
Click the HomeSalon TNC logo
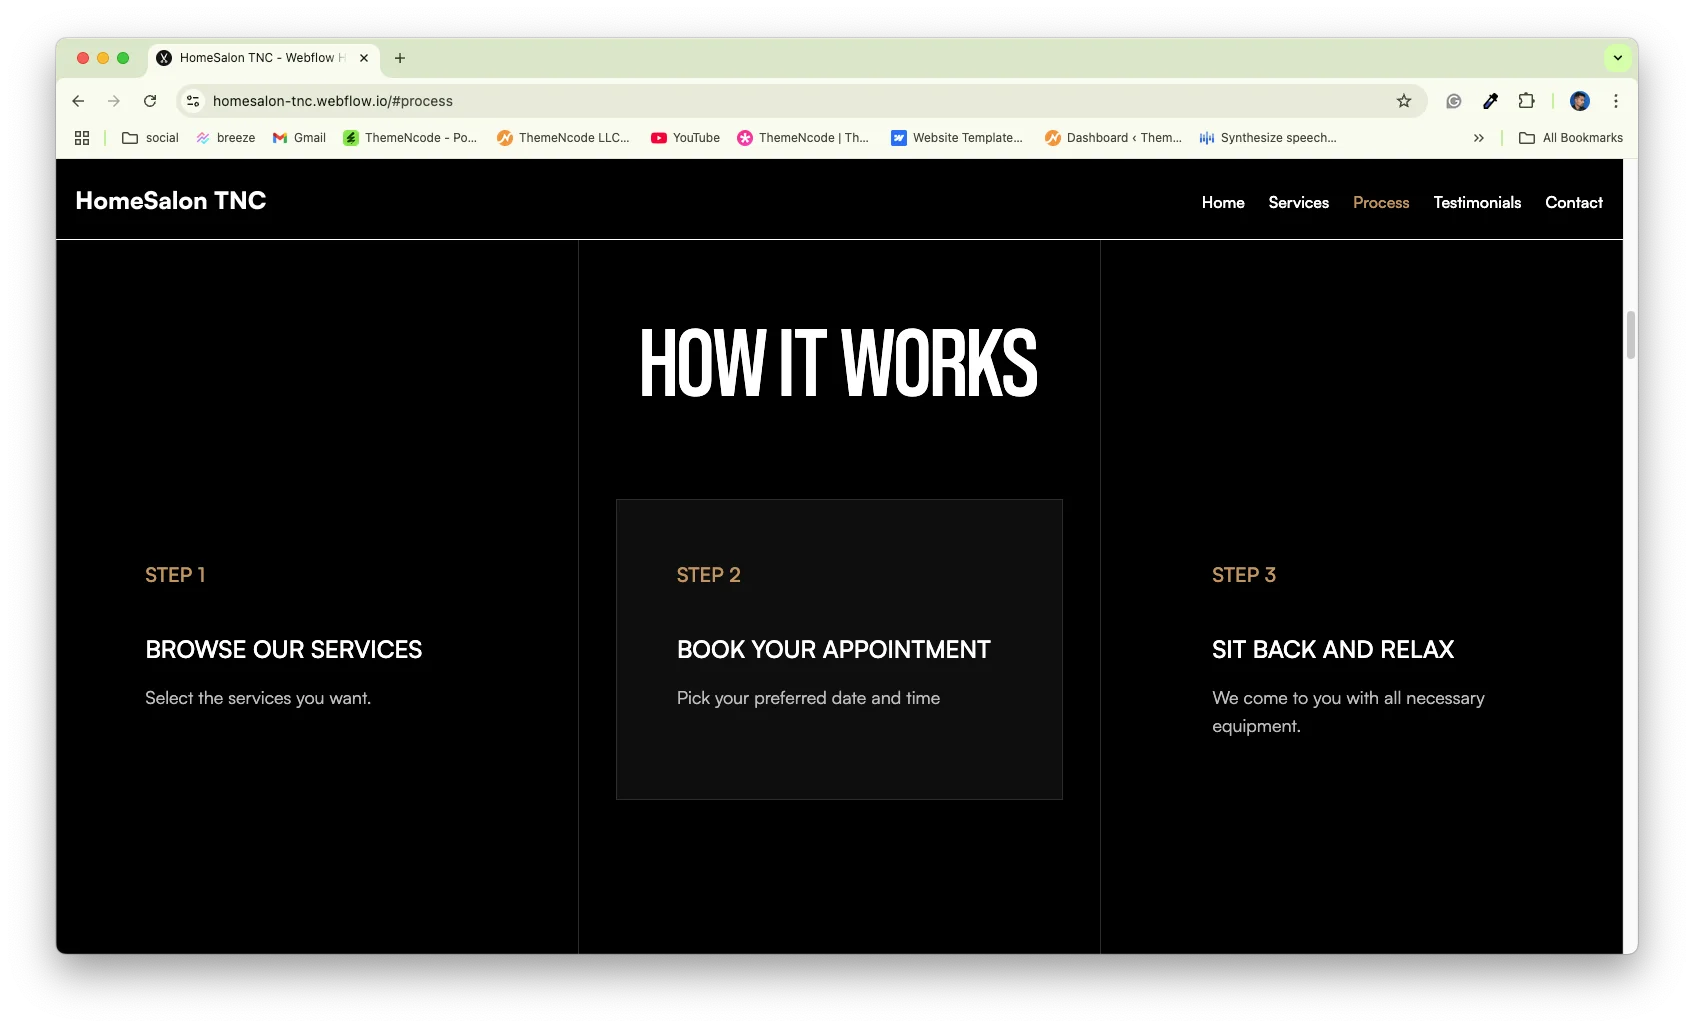click(x=170, y=200)
